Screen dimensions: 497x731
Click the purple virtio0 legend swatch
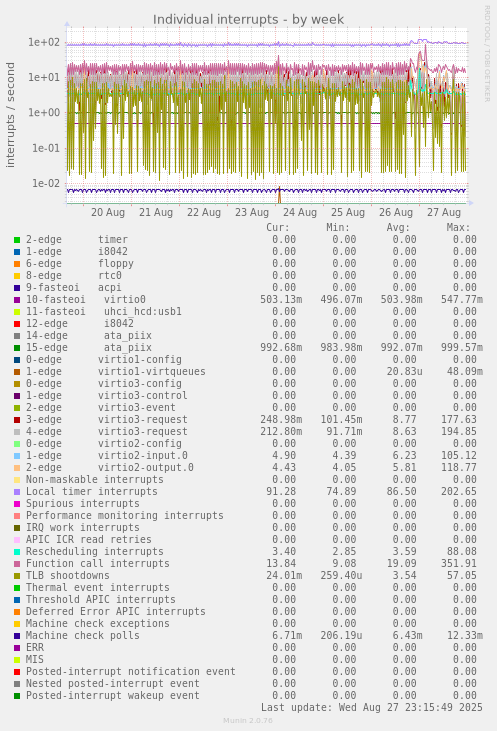17,300
